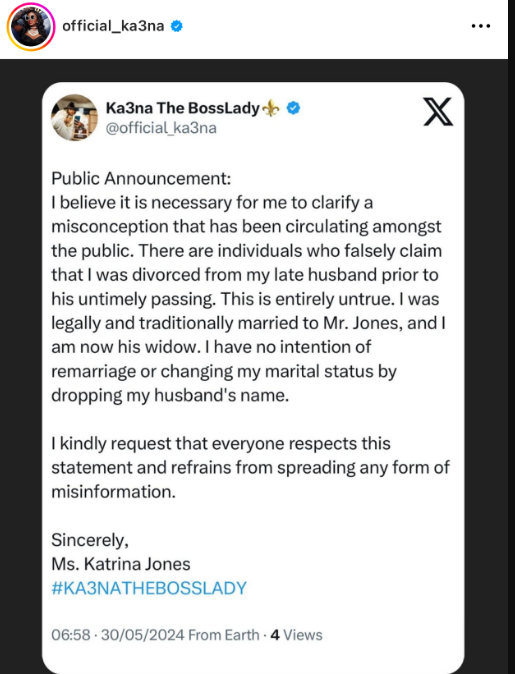Viewport: 515px width, 674px height.
Task: Click the fleur-de-lis emoji beside the name
Action: pos(271,108)
